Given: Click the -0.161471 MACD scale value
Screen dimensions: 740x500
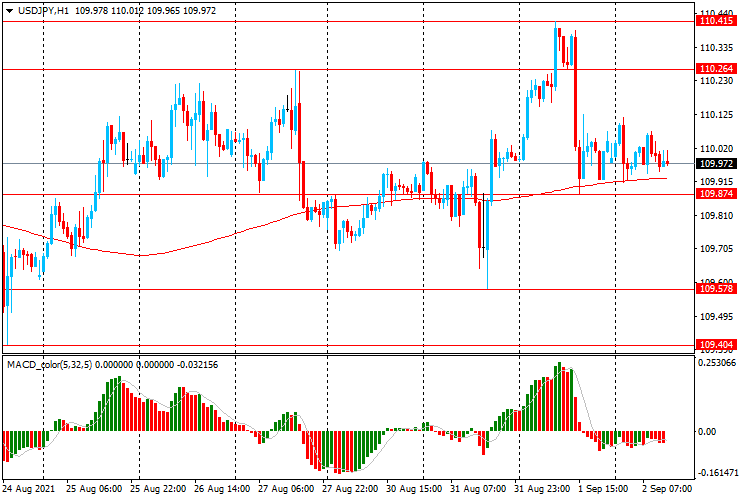Looking at the screenshot, I should (716, 473).
